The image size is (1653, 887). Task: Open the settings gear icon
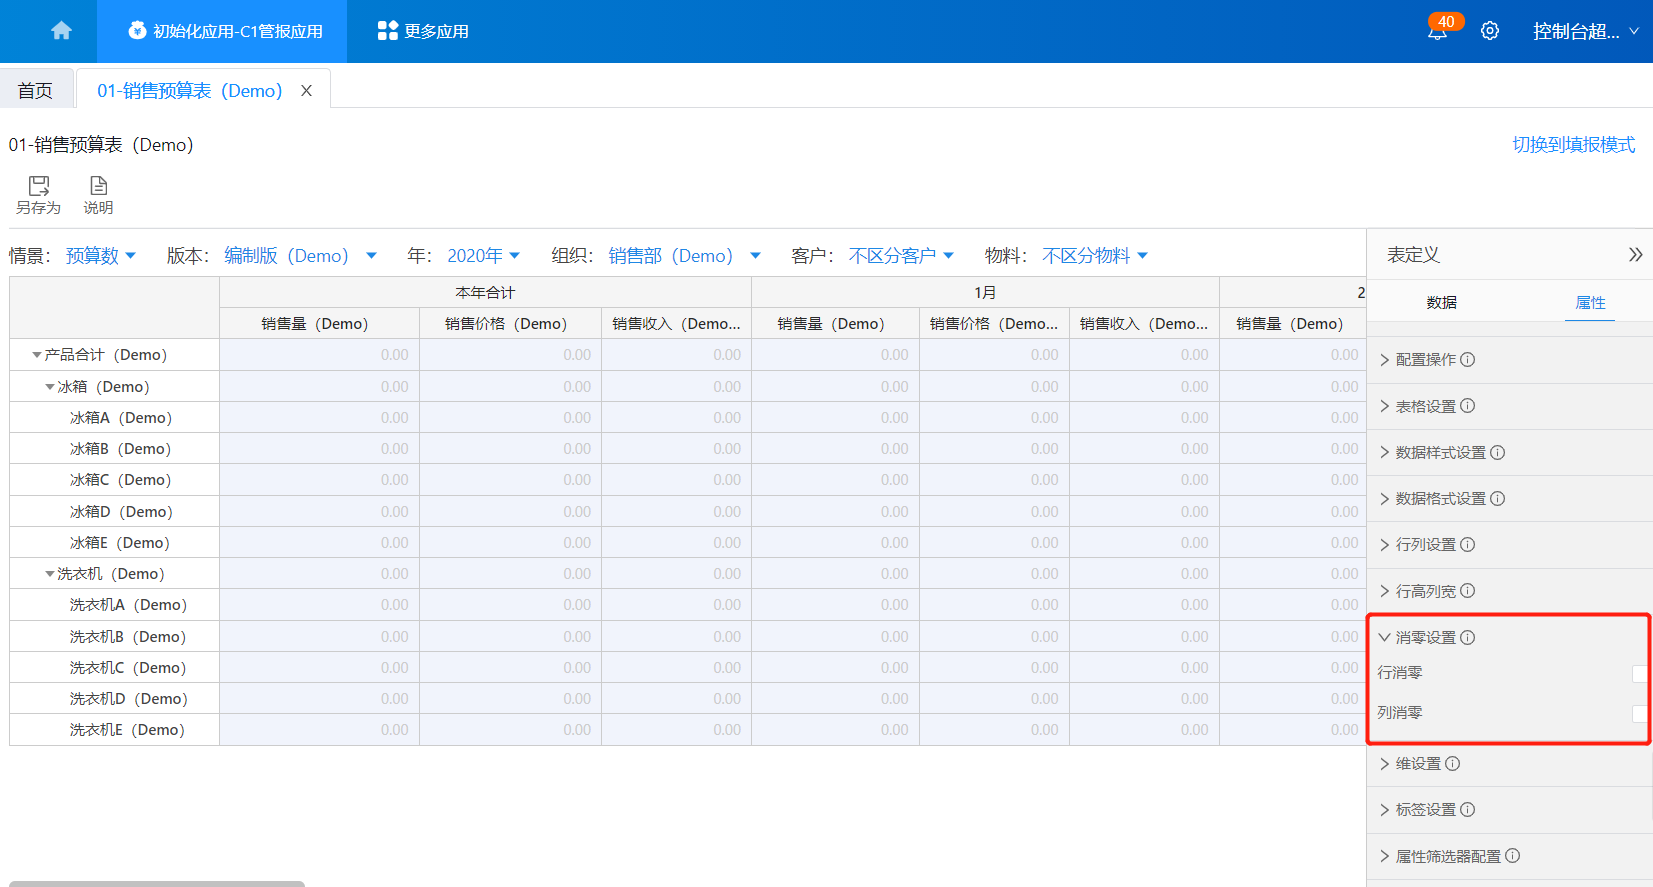coord(1490,31)
